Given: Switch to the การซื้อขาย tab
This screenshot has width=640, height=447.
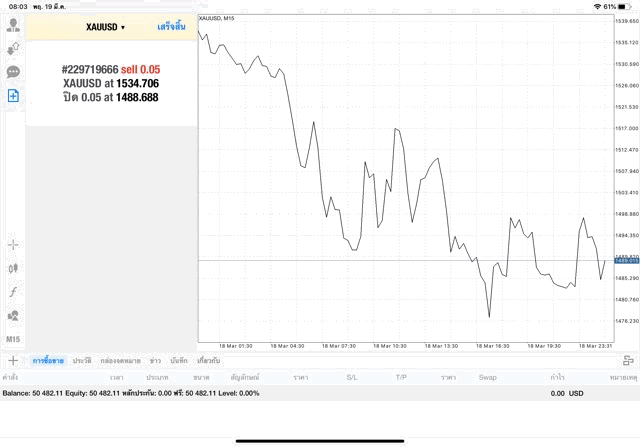Looking at the screenshot, I should (48, 360).
